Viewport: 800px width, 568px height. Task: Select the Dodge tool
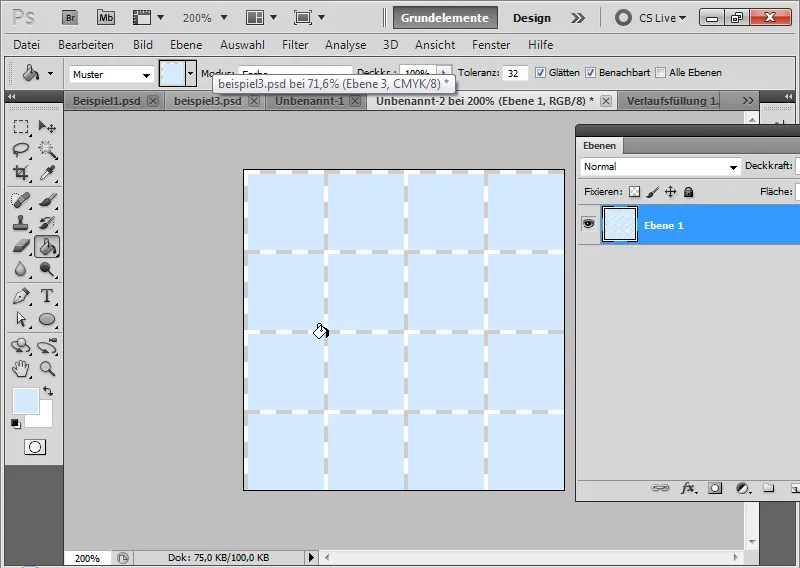(x=47, y=269)
